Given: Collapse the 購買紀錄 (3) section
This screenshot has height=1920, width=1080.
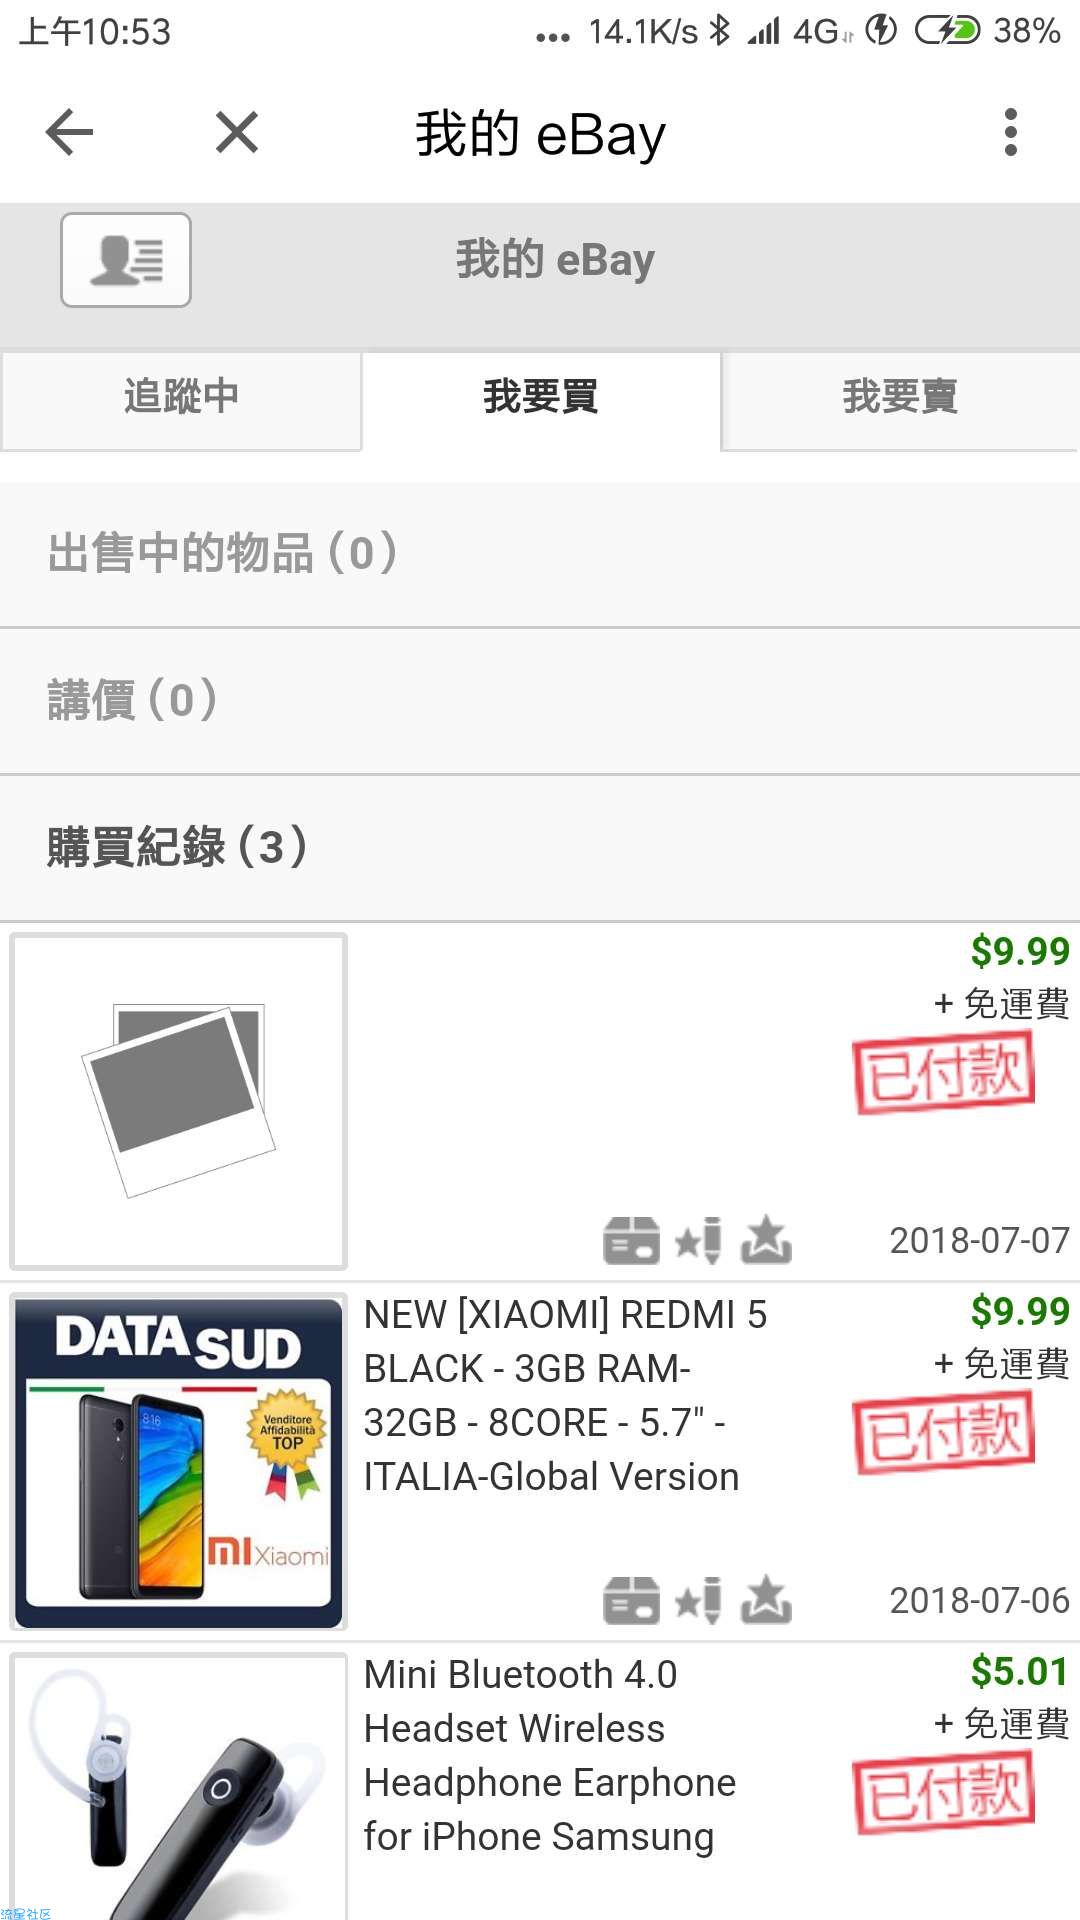Looking at the screenshot, I should [540, 847].
